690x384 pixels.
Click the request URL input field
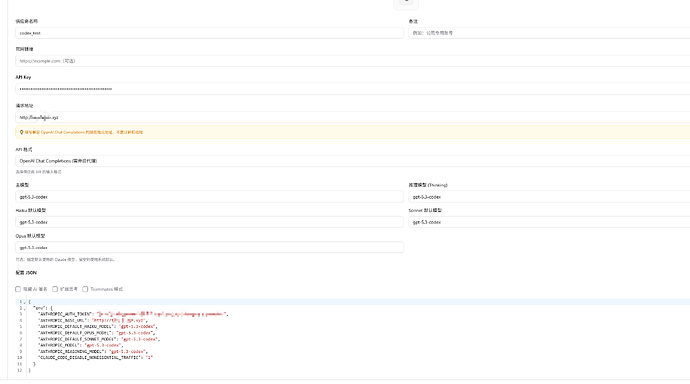coord(352,117)
